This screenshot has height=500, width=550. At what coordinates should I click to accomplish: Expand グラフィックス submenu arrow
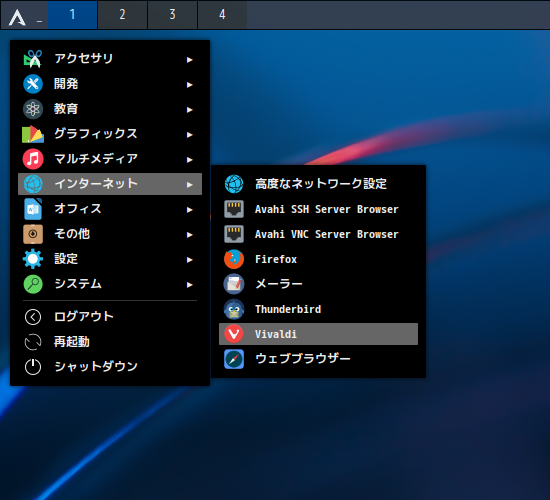coord(189,135)
